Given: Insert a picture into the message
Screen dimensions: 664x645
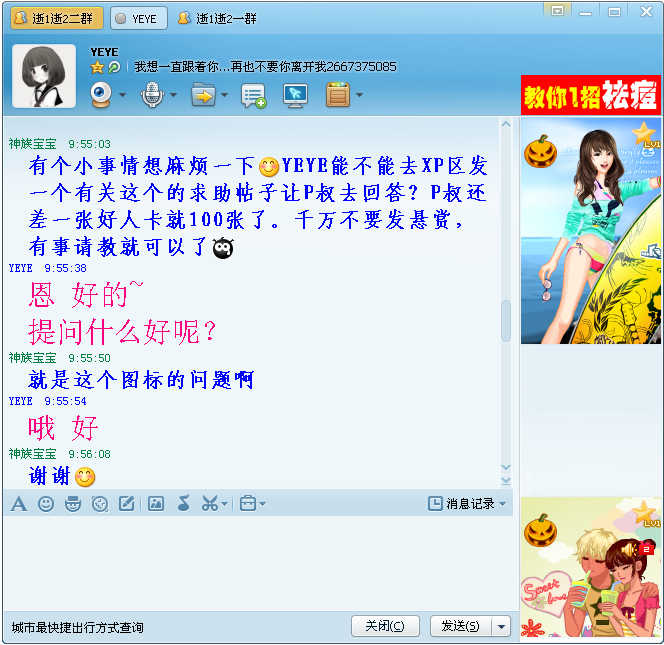Looking at the screenshot, I should tap(156, 504).
